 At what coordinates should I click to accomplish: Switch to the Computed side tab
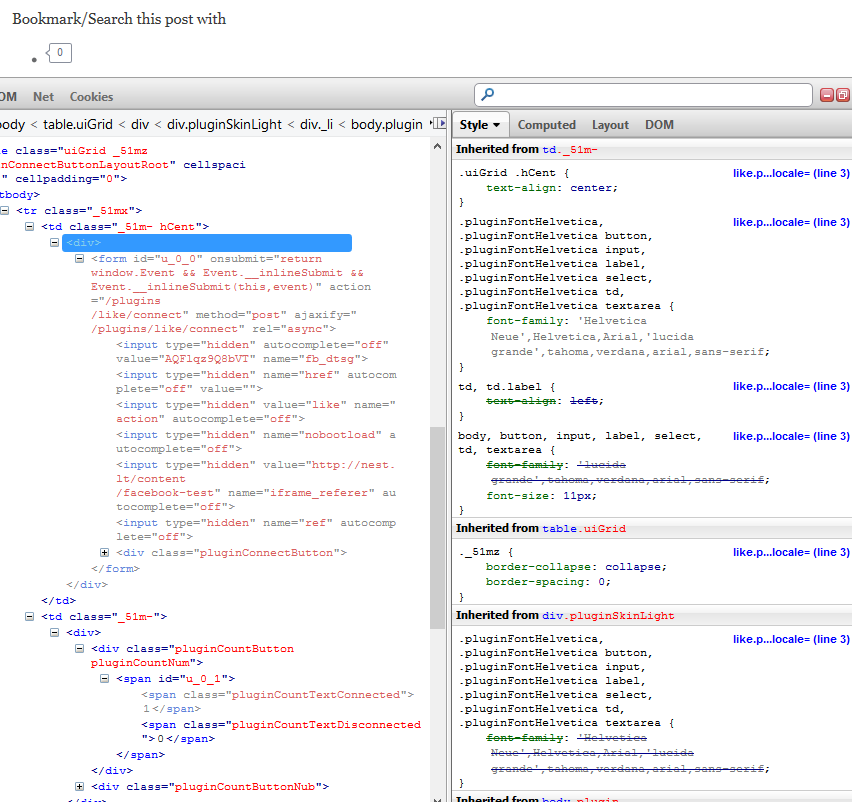click(547, 125)
